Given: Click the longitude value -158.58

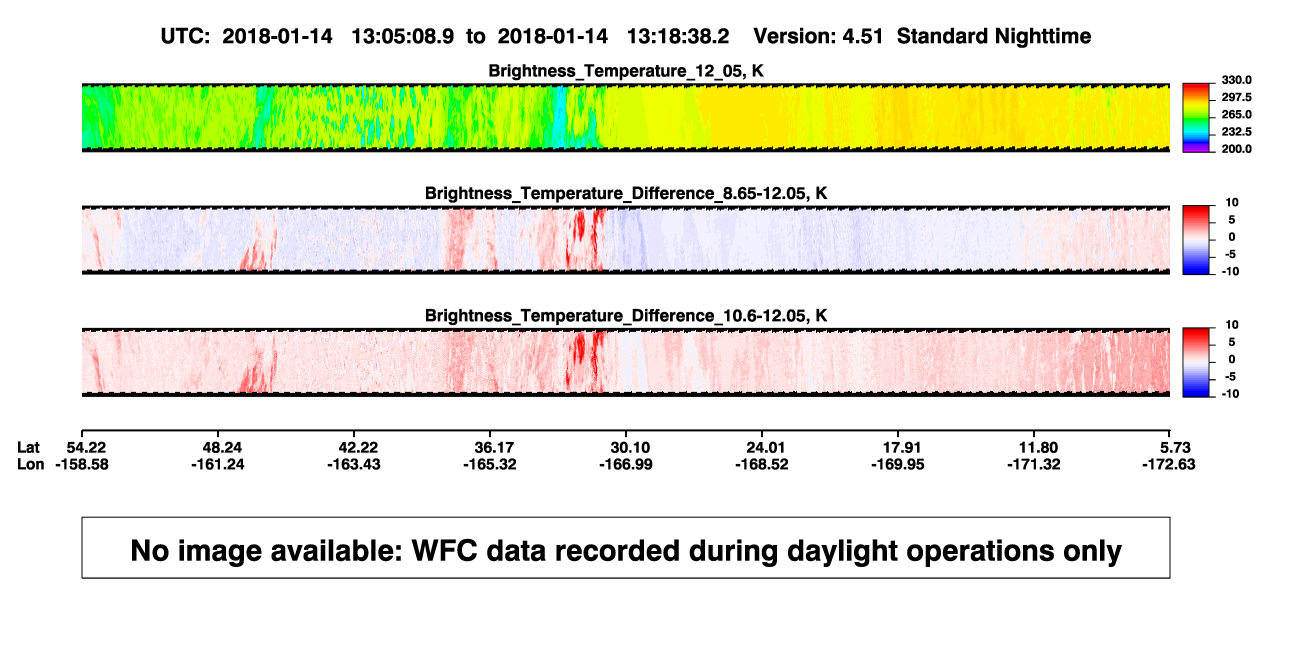Looking at the screenshot, I should pyautogui.click(x=81, y=464).
